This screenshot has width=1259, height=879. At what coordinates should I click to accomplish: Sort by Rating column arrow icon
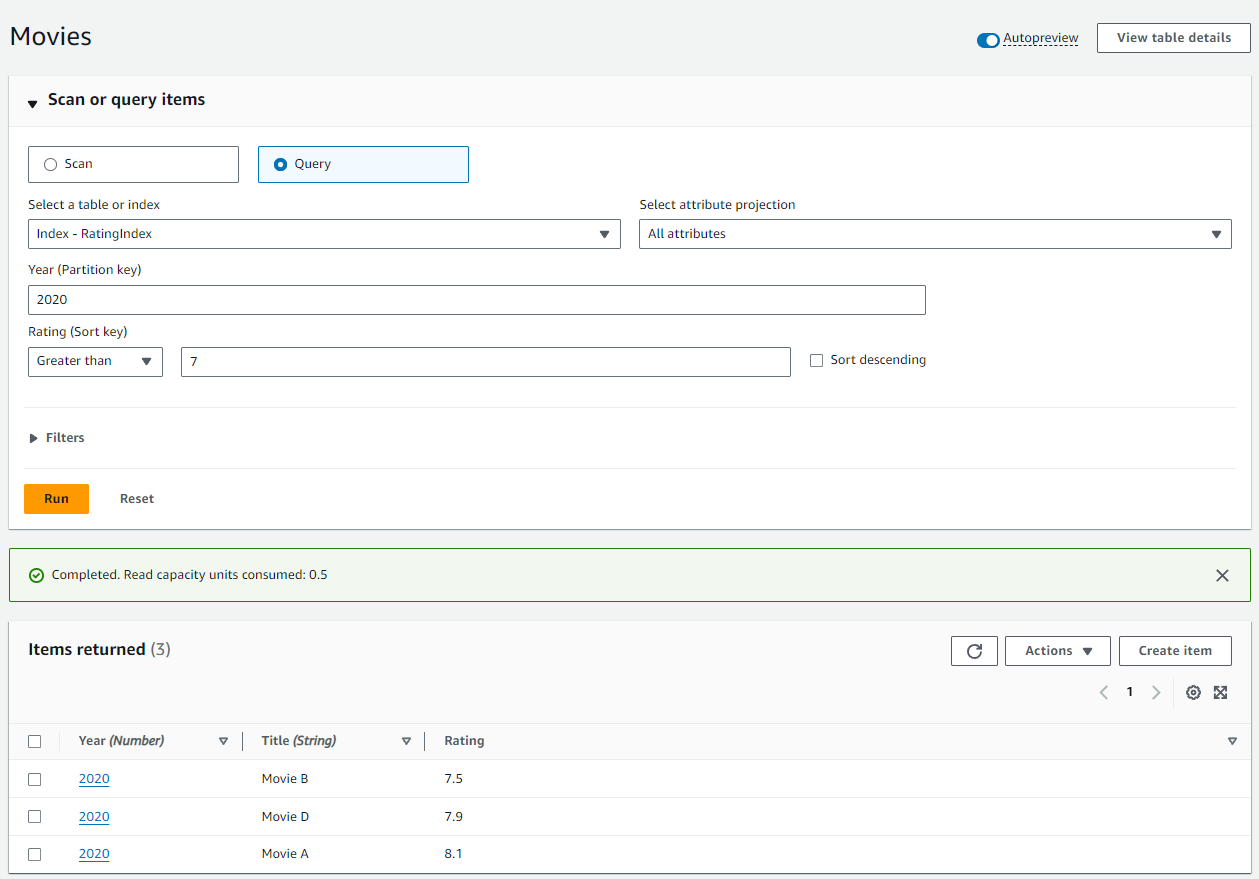pyautogui.click(x=1232, y=741)
